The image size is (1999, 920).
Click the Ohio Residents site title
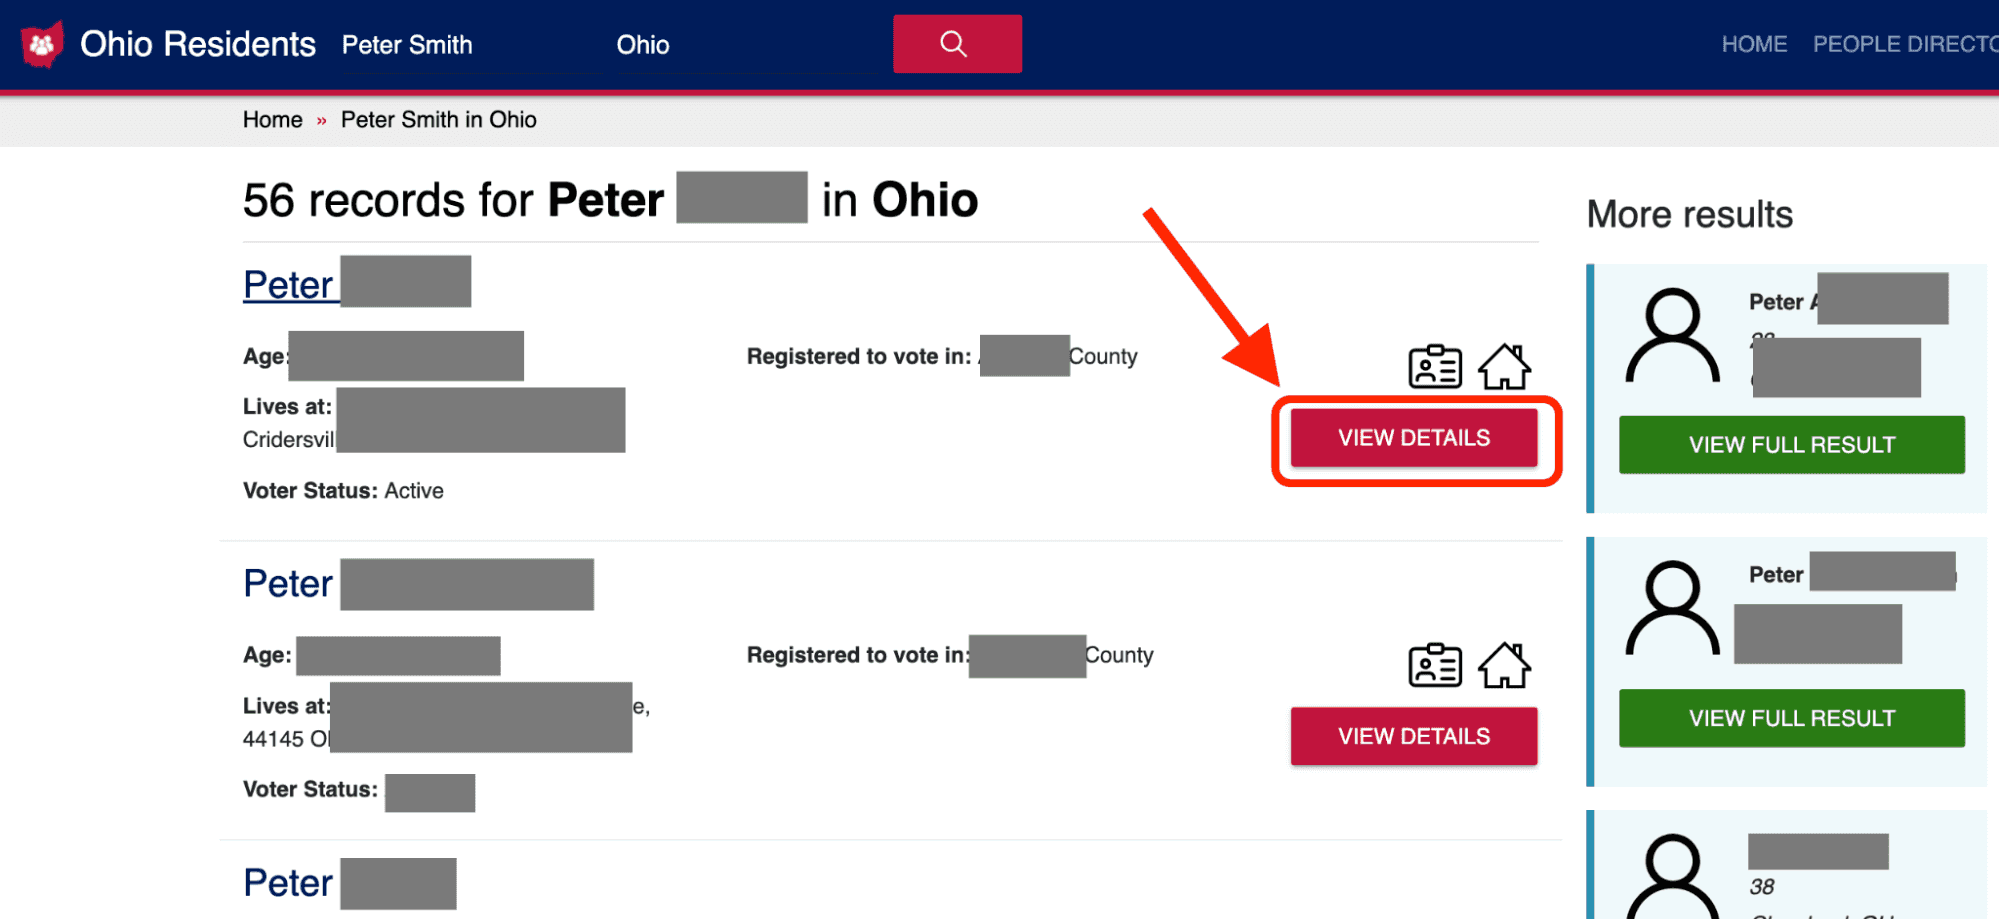(198, 44)
